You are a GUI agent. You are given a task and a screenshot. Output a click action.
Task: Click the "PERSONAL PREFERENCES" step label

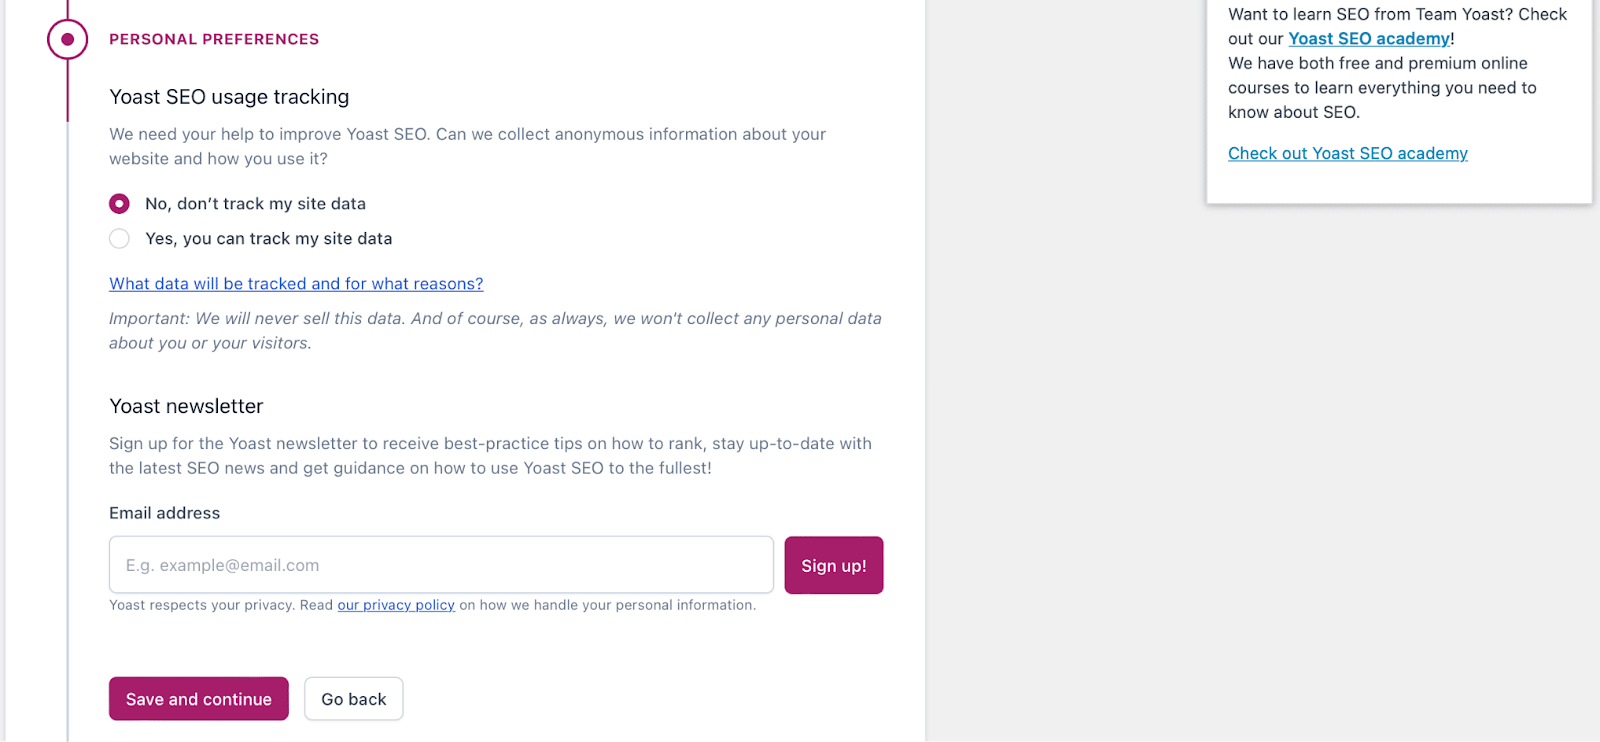click(214, 39)
